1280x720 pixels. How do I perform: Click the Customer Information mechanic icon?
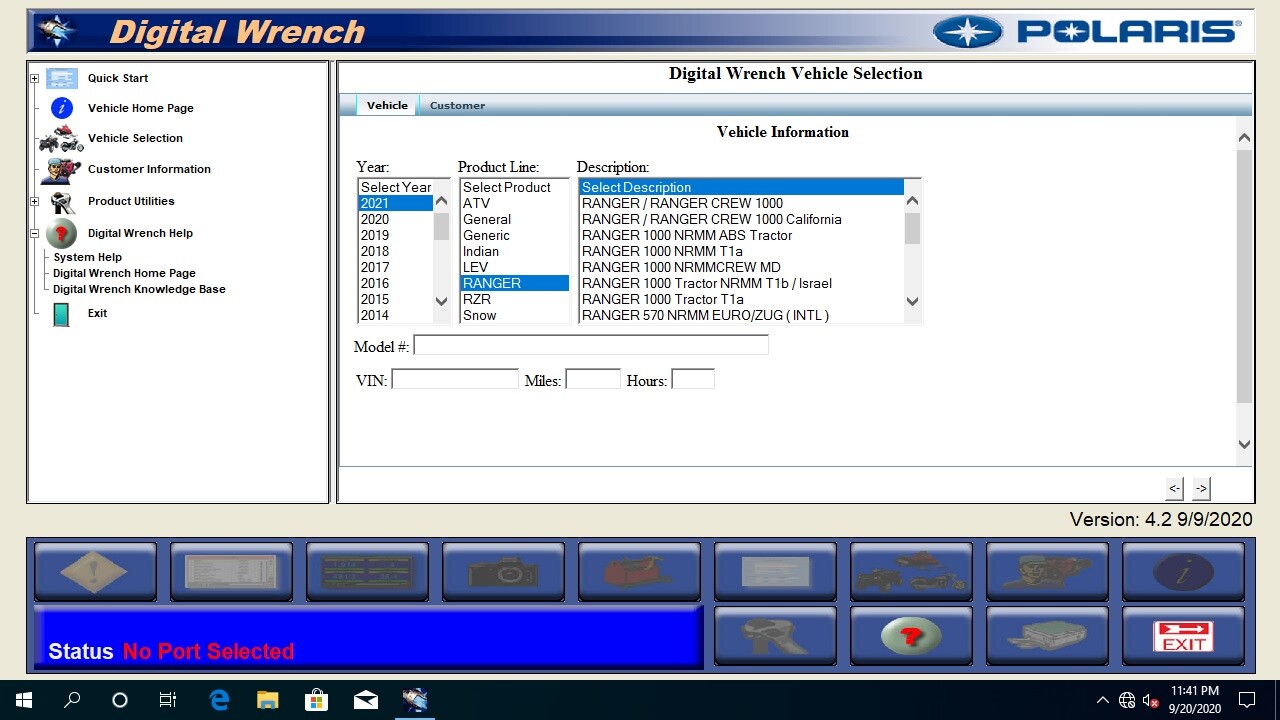pyautogui.click(x=61, y=170)
